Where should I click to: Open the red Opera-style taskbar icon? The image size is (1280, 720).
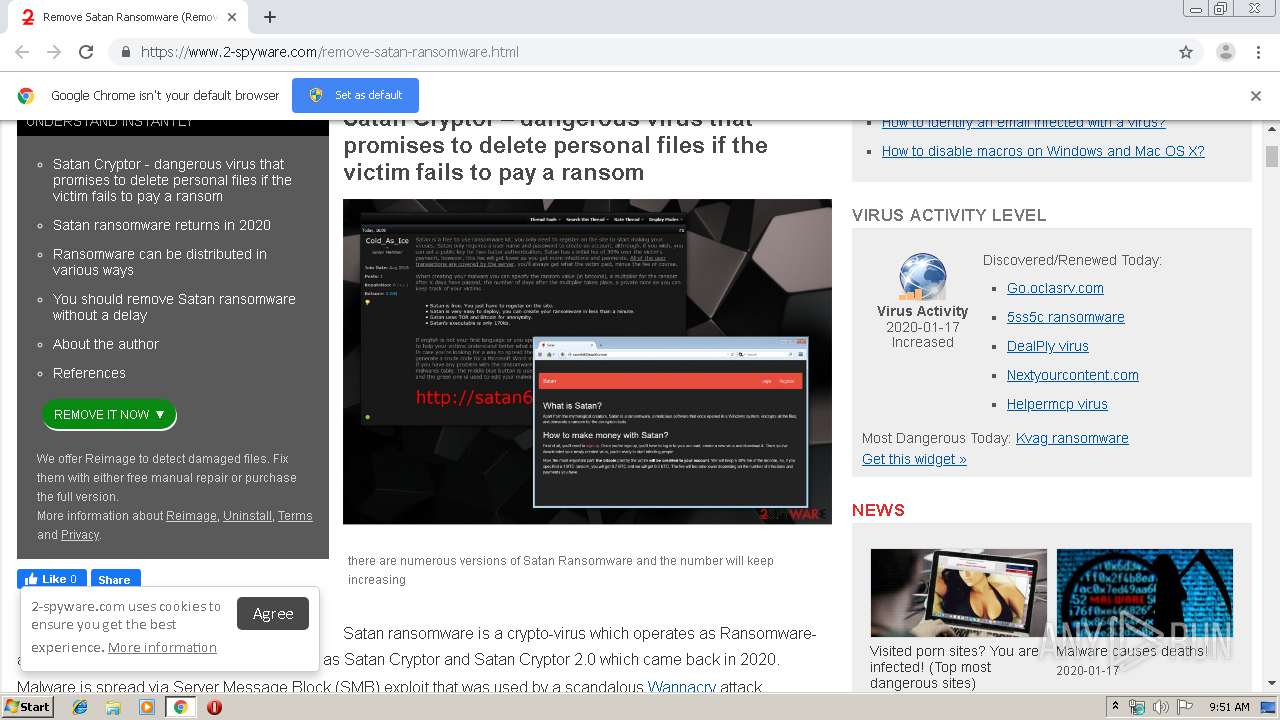[214, 707]
